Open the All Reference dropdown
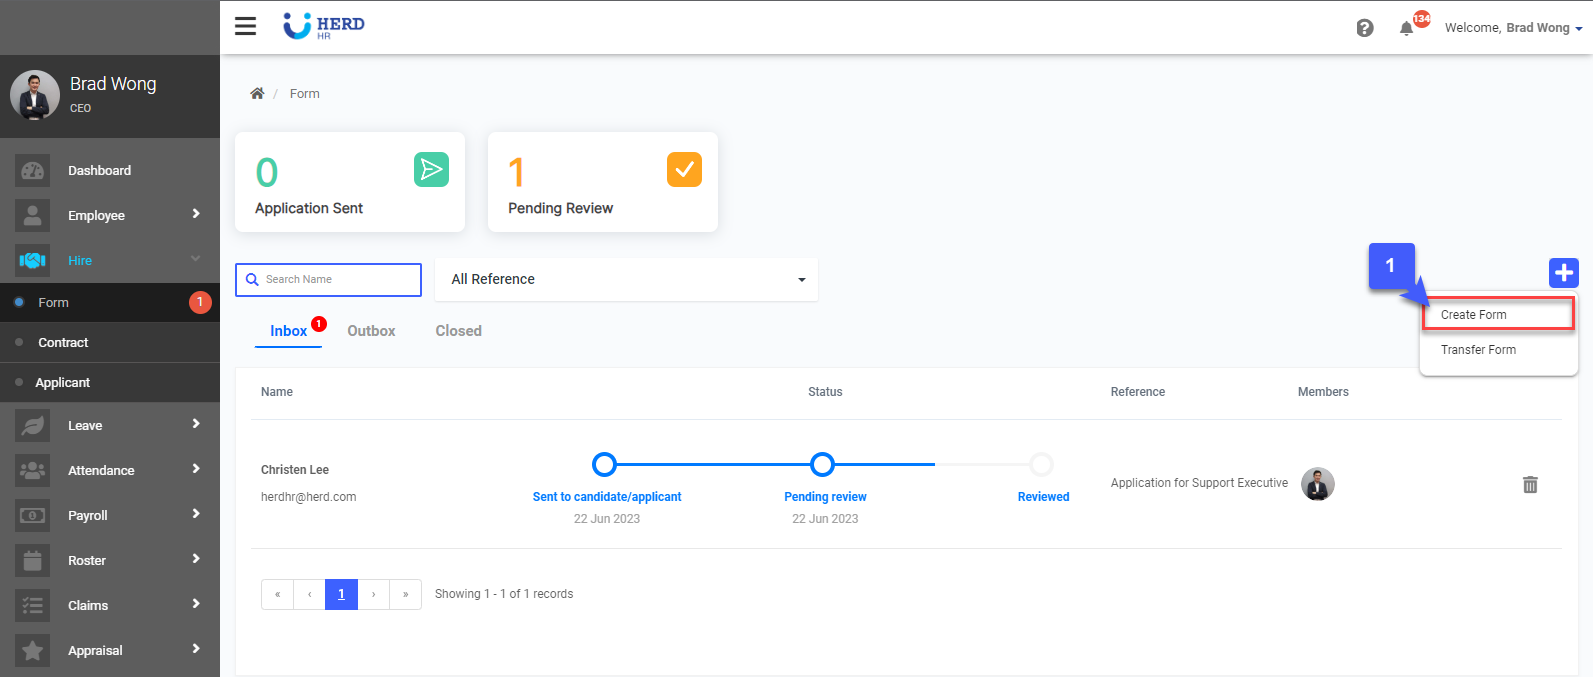The height and width of the screenshot is (677, 1593). 626,280
